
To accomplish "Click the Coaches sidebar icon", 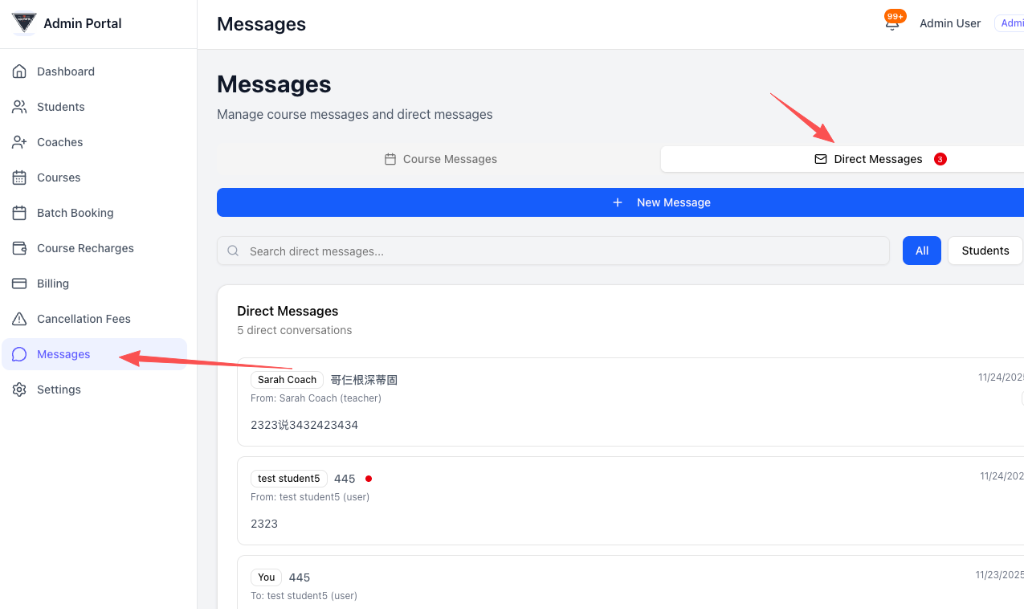I will [x=21, y=141].
